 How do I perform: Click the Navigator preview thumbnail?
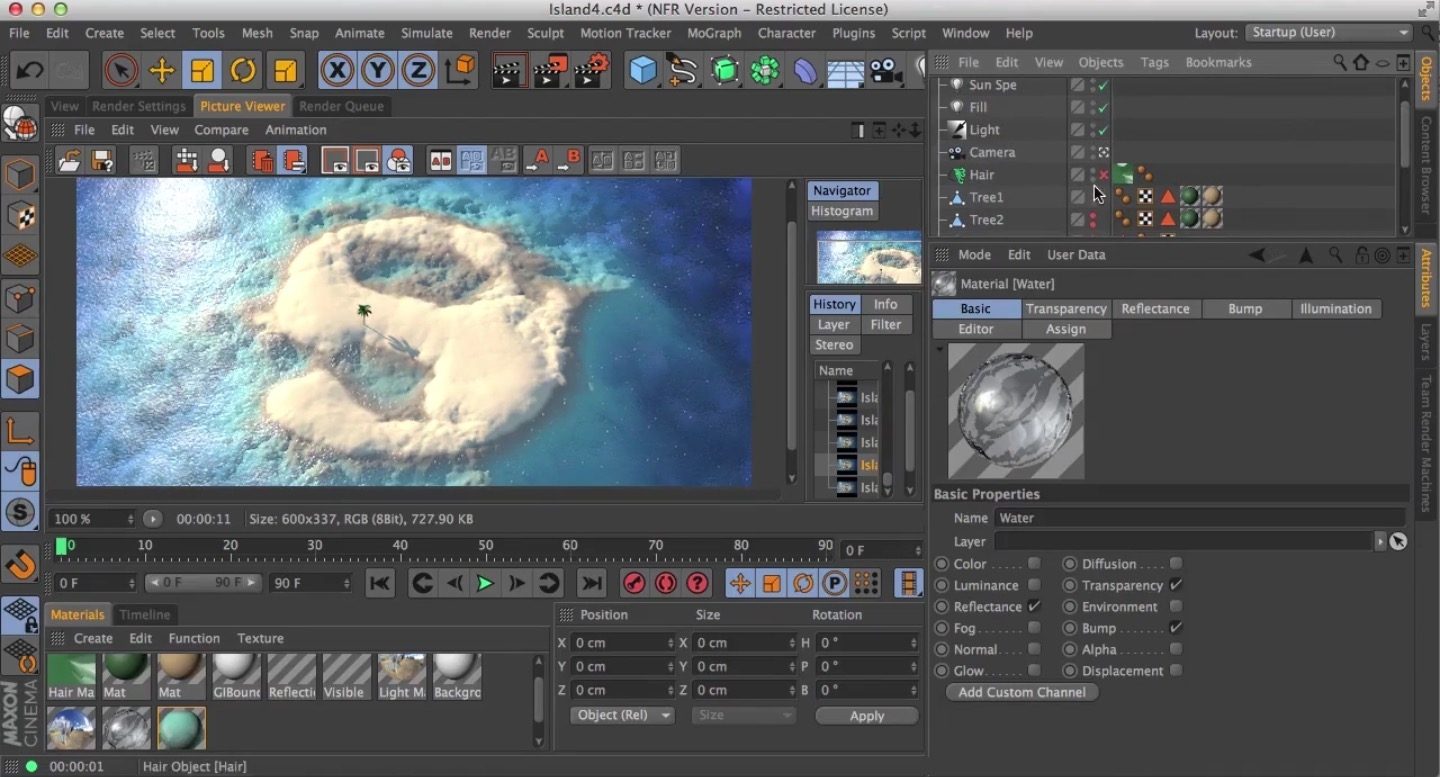869,258
